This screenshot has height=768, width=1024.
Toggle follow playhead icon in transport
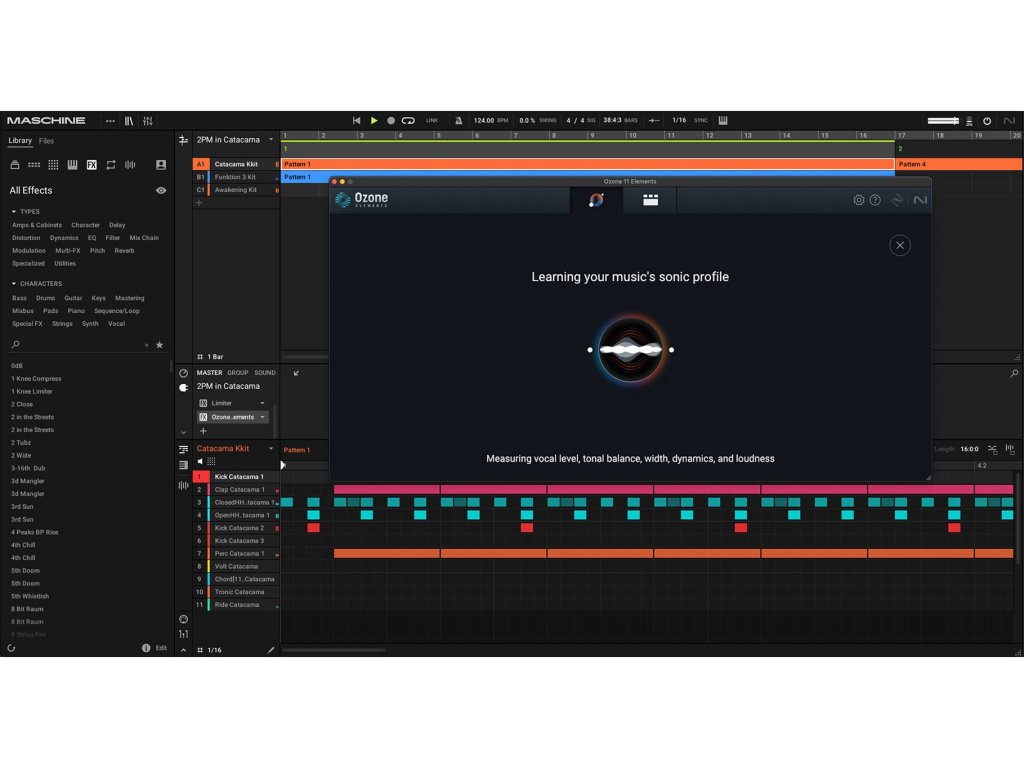pyautogui.click(x=654, y=120)
